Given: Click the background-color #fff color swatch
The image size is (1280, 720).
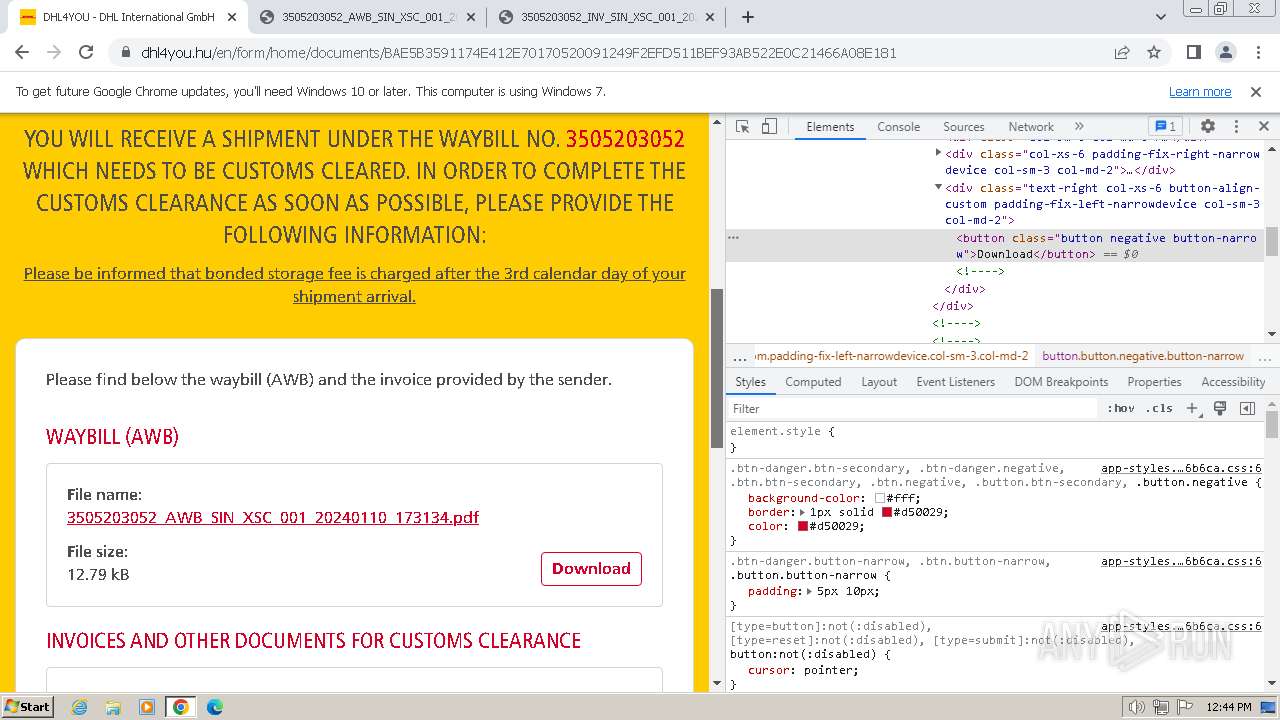Looking at the screenshot, I should click(880, 498).
